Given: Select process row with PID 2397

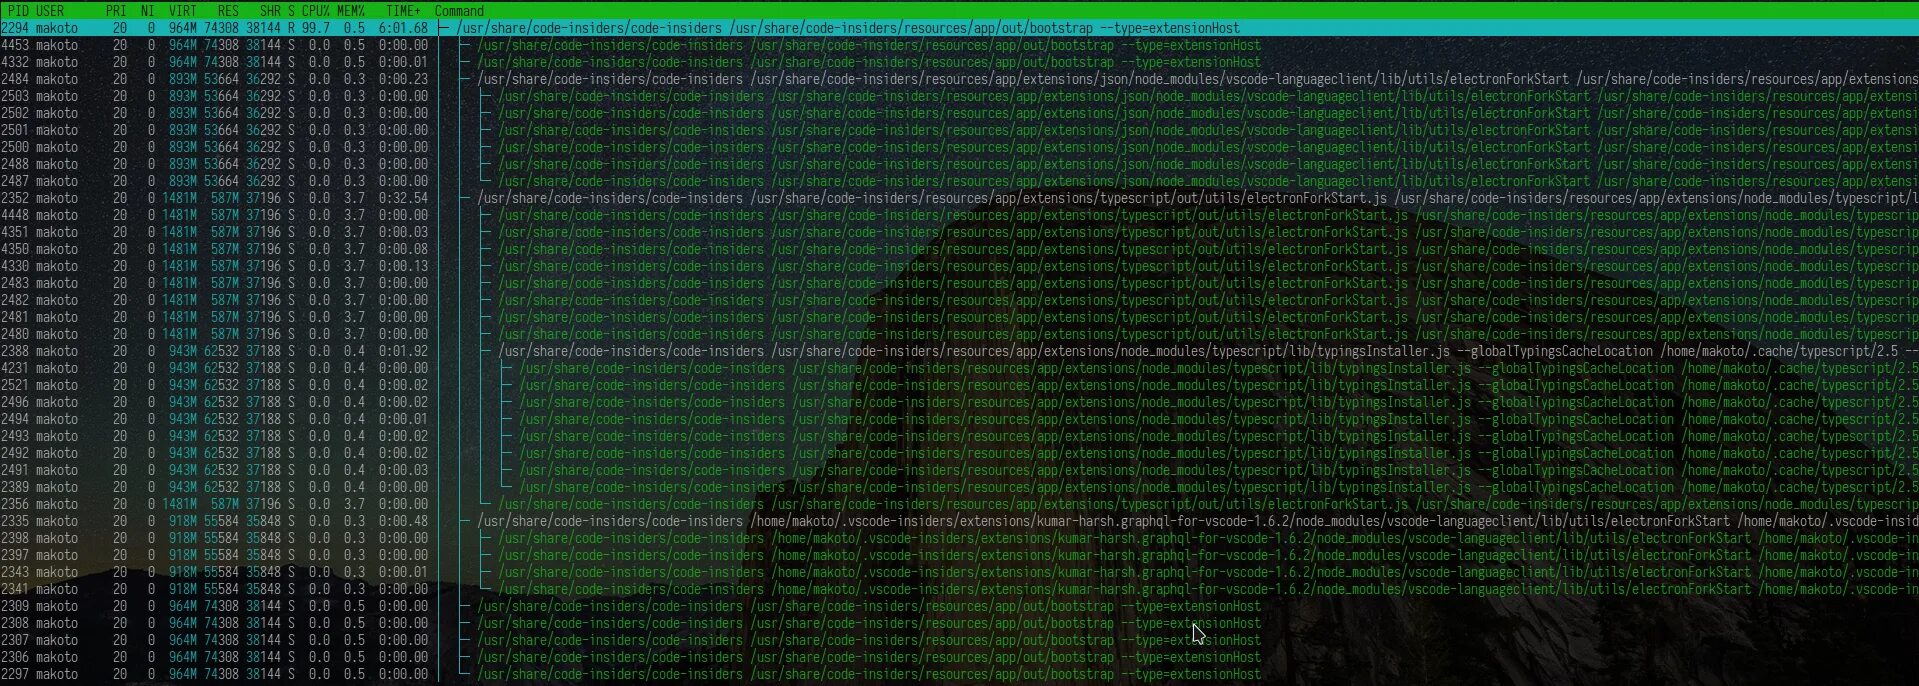Looking at the screenshot, I should click(x=959, y=555).
